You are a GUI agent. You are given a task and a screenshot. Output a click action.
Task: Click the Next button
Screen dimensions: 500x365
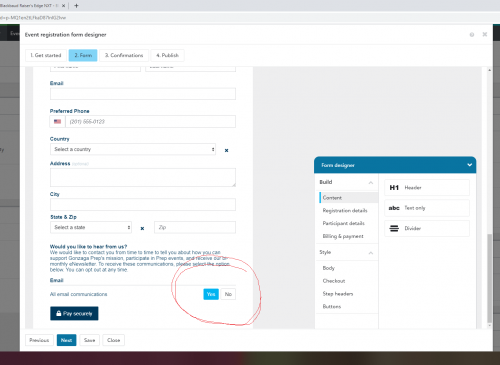point(66,340)
